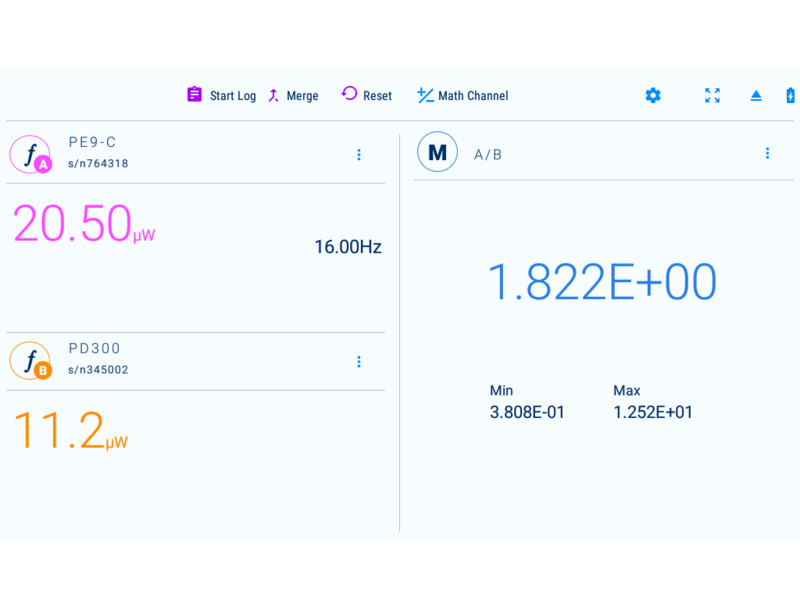Open settings with the gear icon
800x600 pixels.
pyautogui.click(x=653, y=95)
